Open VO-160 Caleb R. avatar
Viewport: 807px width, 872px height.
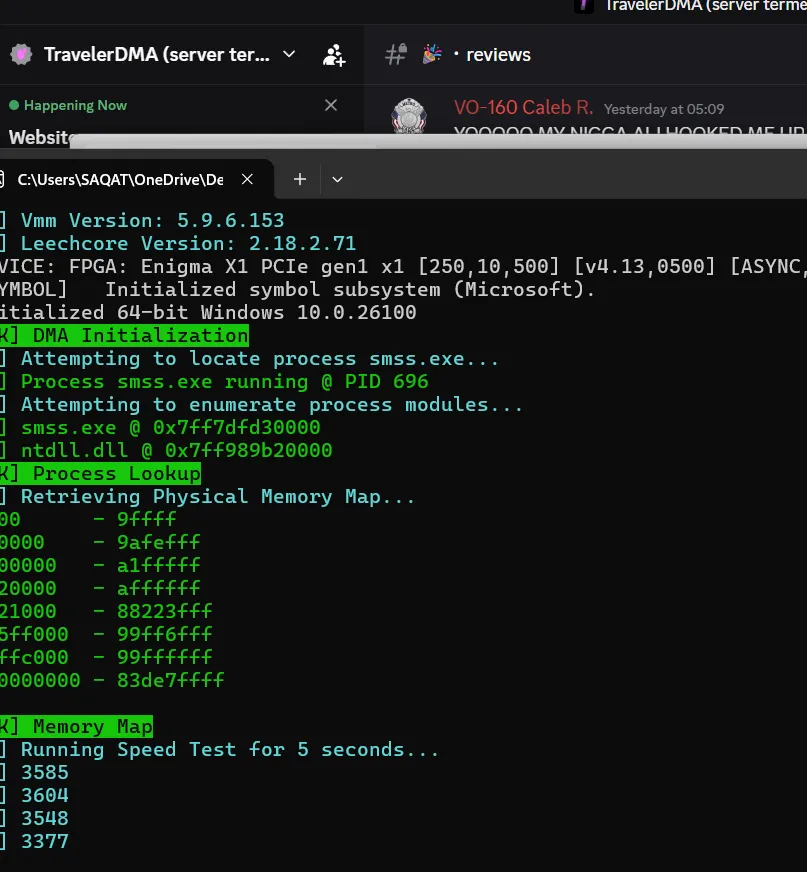(409, 116)
